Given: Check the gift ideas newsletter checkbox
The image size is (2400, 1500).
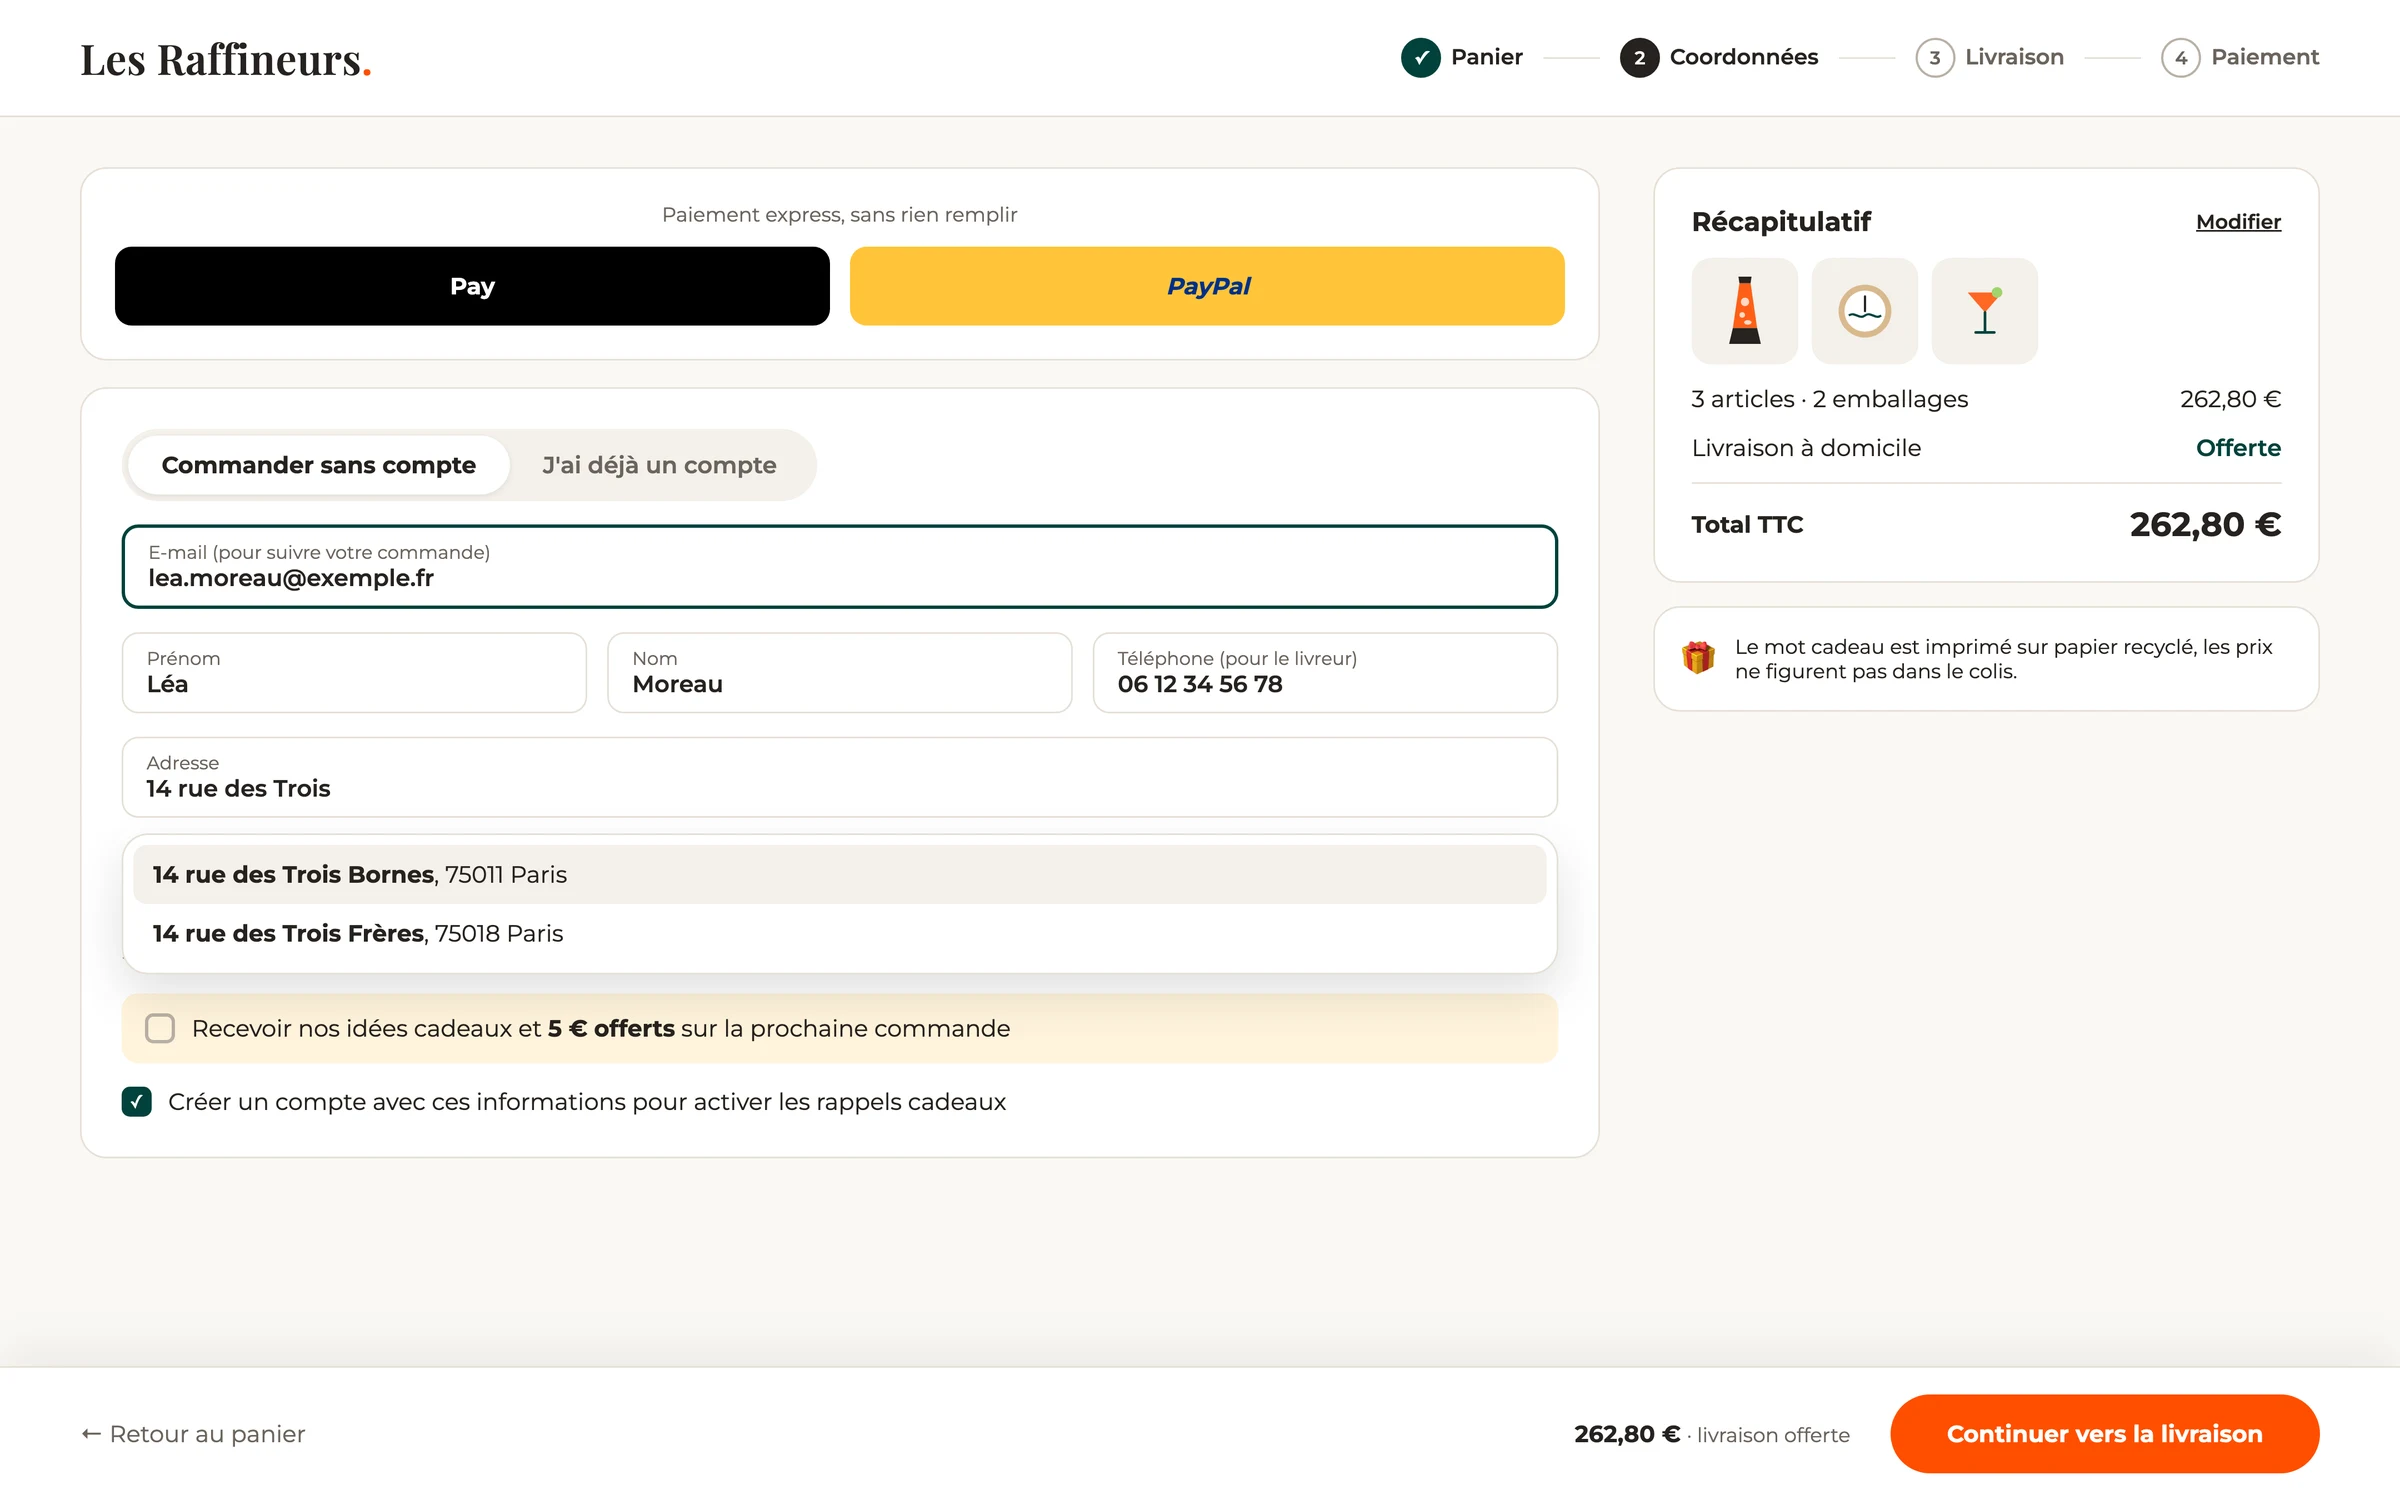Looking at the screenshot, I should [160, 1028].
